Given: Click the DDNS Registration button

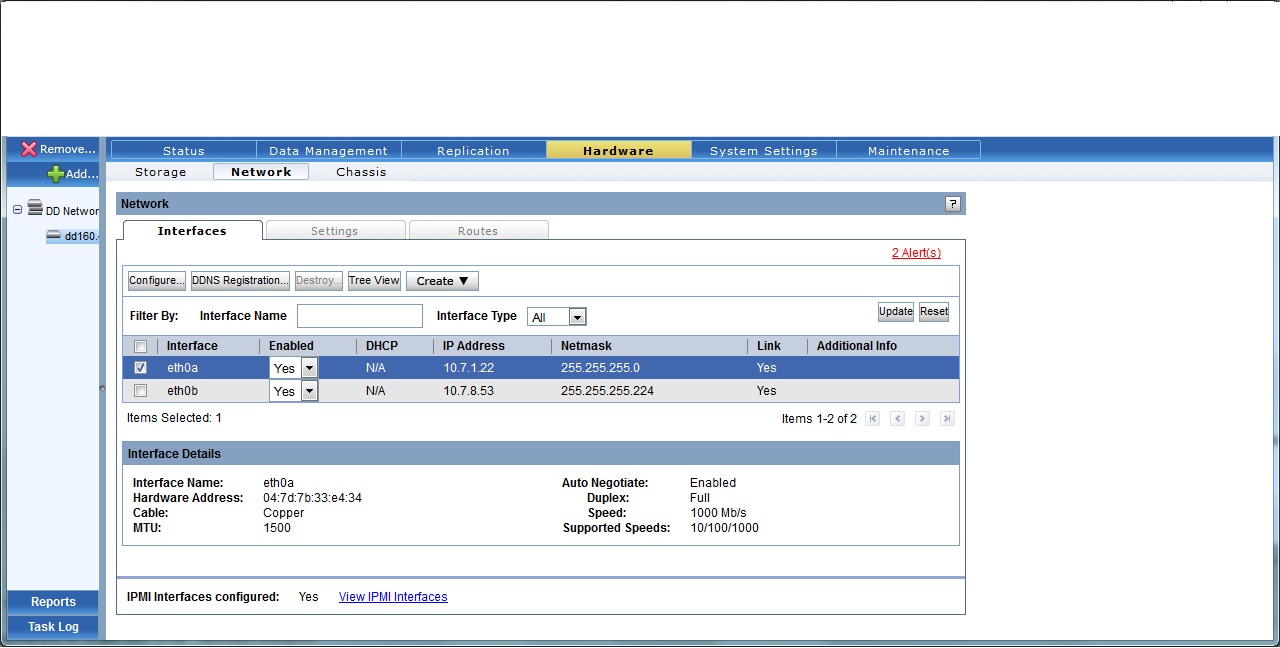Looking at the screenshot, I should (241, 281).
